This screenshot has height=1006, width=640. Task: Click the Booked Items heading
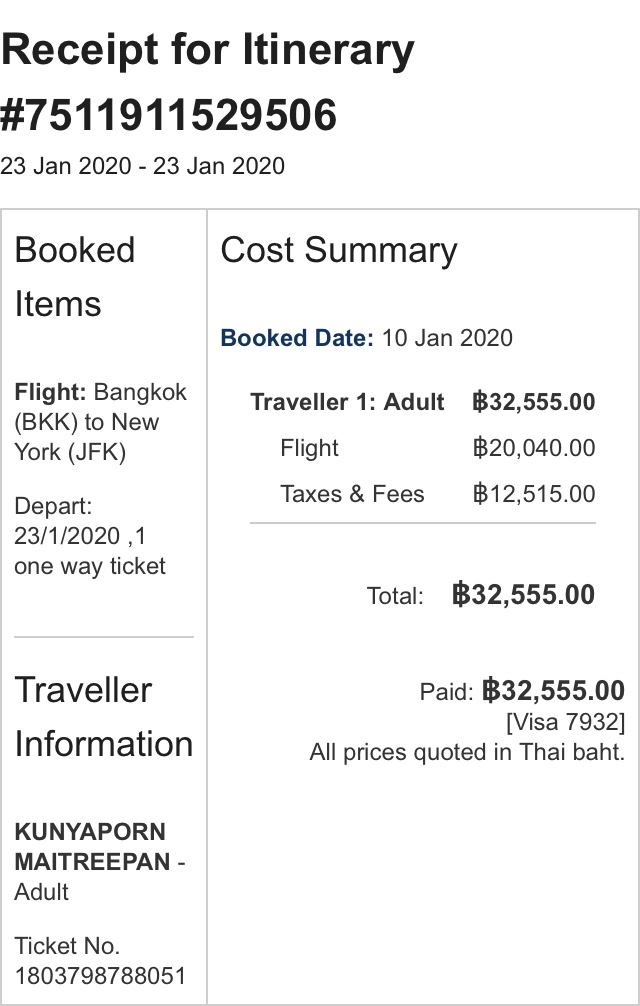[75, 277]
